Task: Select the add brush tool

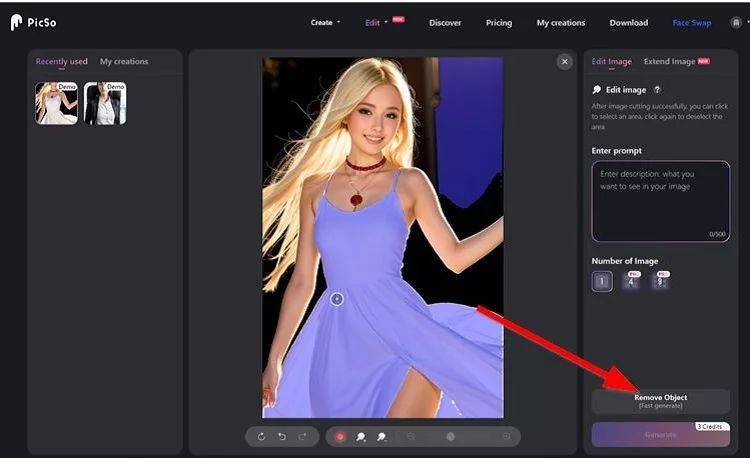Action: click(x=361, y=436)
